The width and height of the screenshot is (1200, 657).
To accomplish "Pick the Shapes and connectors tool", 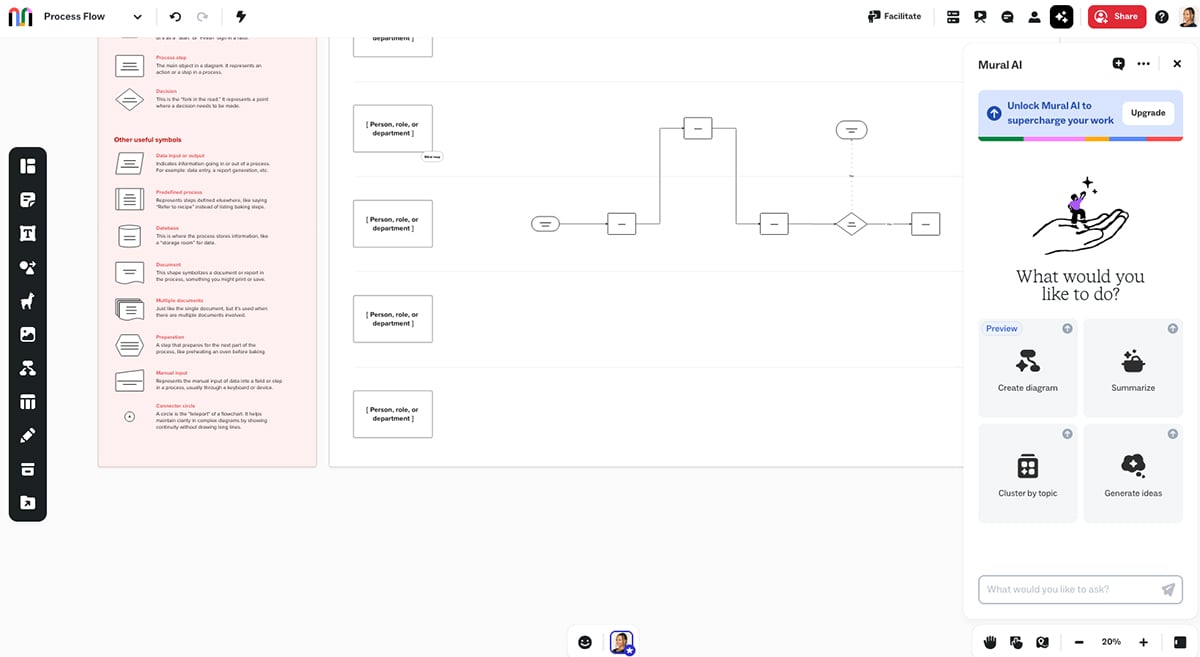I will [27, 266].
